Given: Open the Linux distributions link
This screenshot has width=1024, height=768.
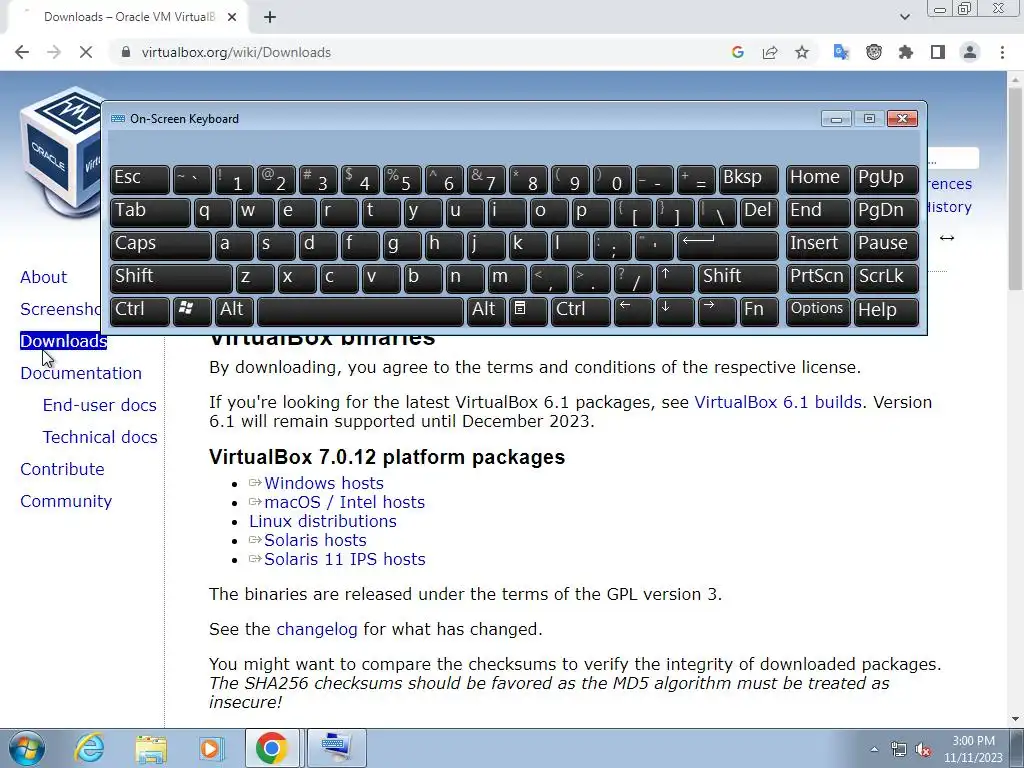Looking at the screenshot, I should point(323,521).
